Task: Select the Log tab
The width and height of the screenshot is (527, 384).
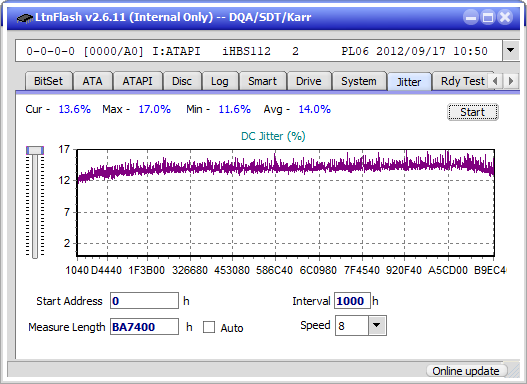Action: (x=220, y=81)
